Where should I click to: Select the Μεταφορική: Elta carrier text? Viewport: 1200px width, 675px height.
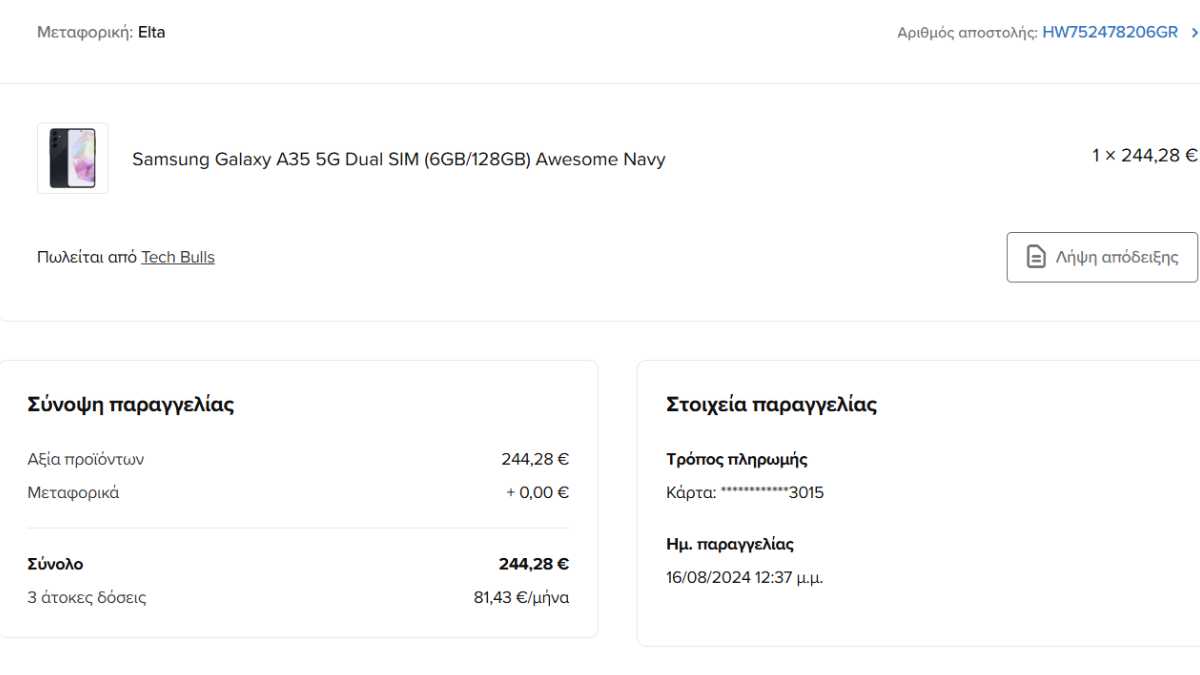(x=101, y=32)
